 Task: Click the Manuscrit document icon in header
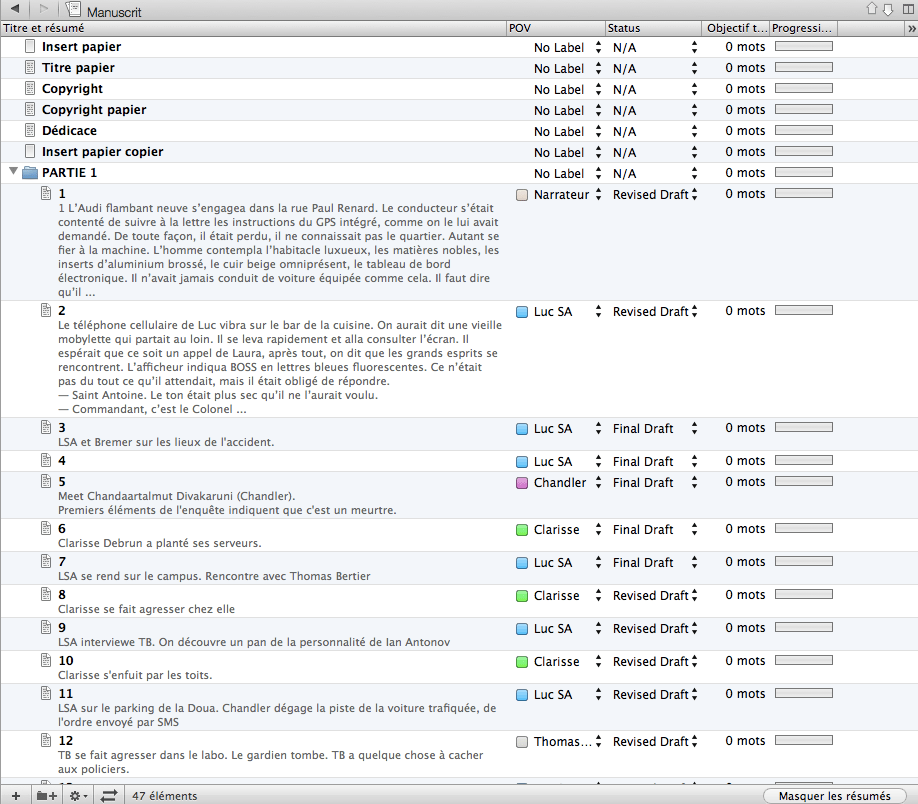74,9
